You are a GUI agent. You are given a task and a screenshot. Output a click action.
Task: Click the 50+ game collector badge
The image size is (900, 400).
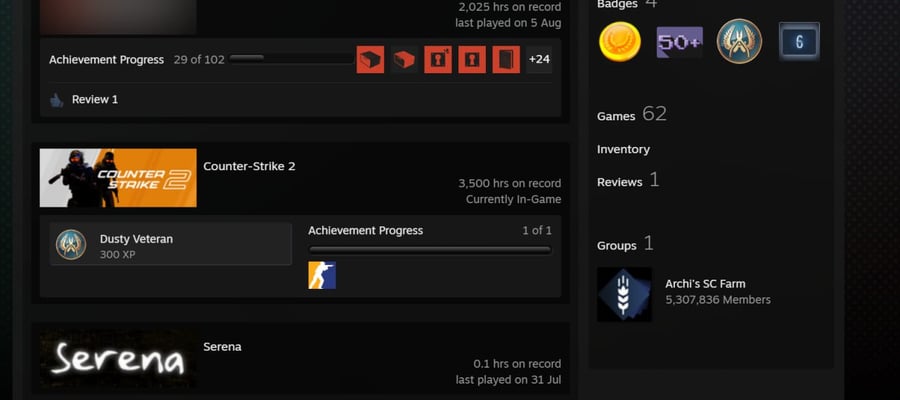680,42
